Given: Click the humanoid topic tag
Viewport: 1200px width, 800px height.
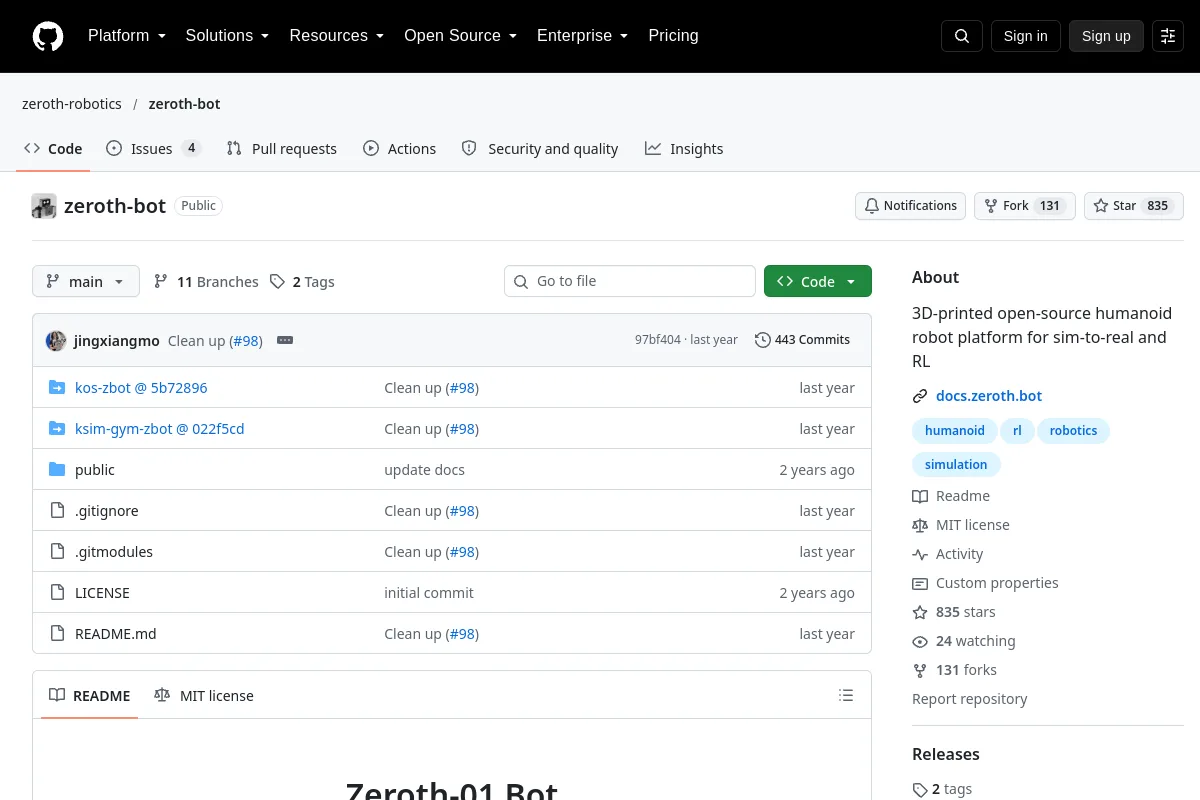Looking at the screenshot, I should (954, 431).
